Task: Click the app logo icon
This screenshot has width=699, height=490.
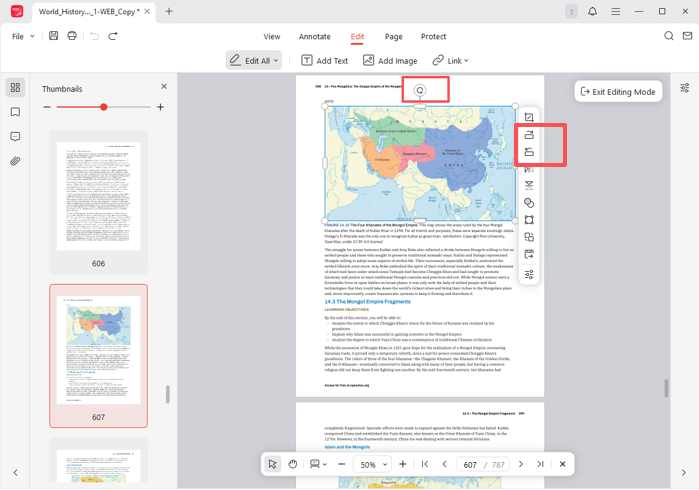Action: [17, 11]
